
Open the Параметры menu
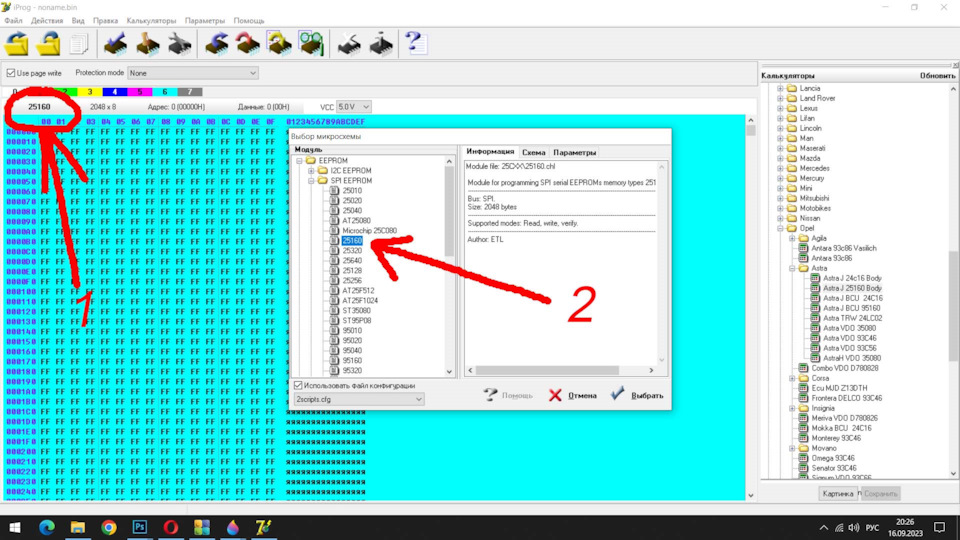(x=204, y=21)
